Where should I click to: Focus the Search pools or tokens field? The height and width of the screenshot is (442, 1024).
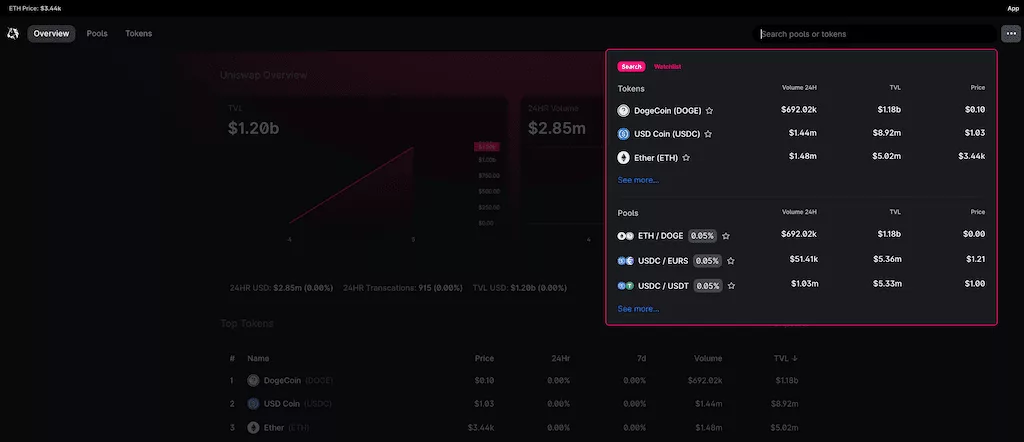coord(875,34)
